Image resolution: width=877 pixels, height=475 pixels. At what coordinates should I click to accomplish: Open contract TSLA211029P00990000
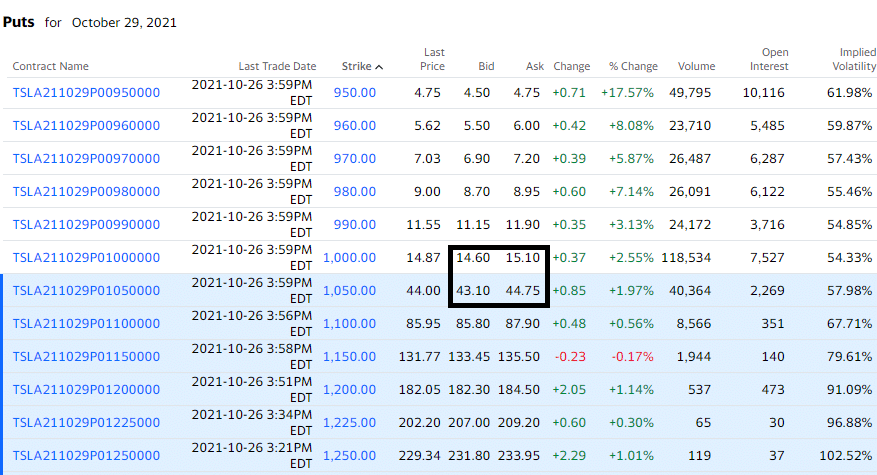click(86, 224)
